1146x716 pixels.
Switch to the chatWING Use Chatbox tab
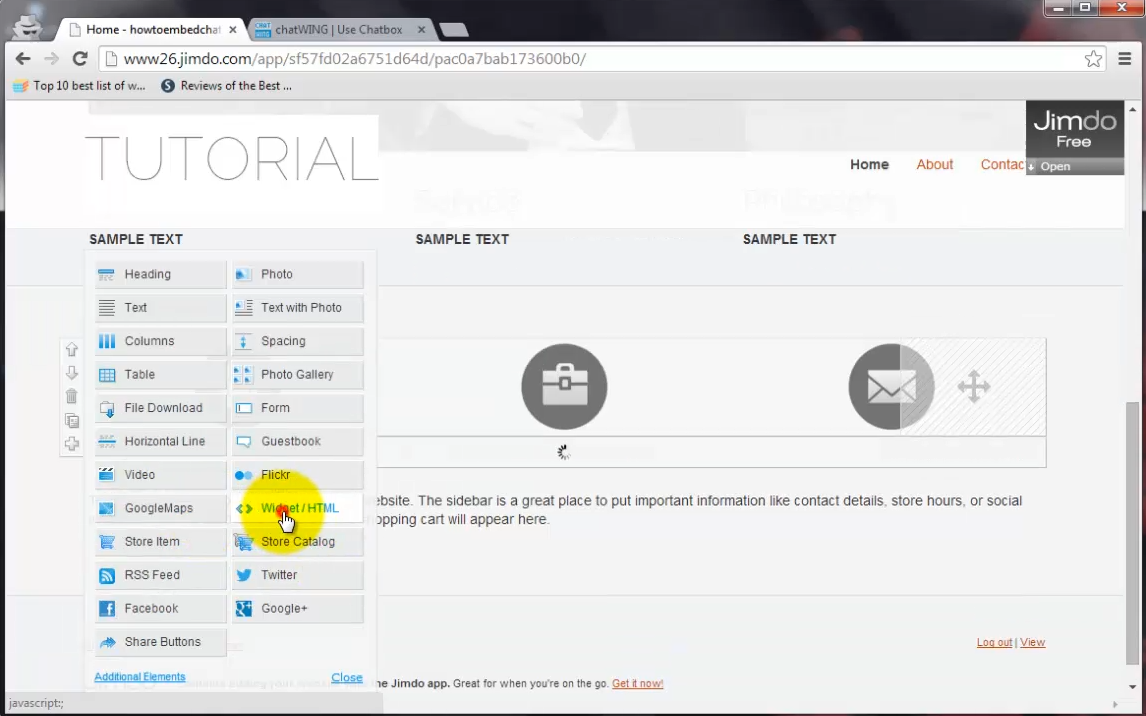tap(338, 30)
